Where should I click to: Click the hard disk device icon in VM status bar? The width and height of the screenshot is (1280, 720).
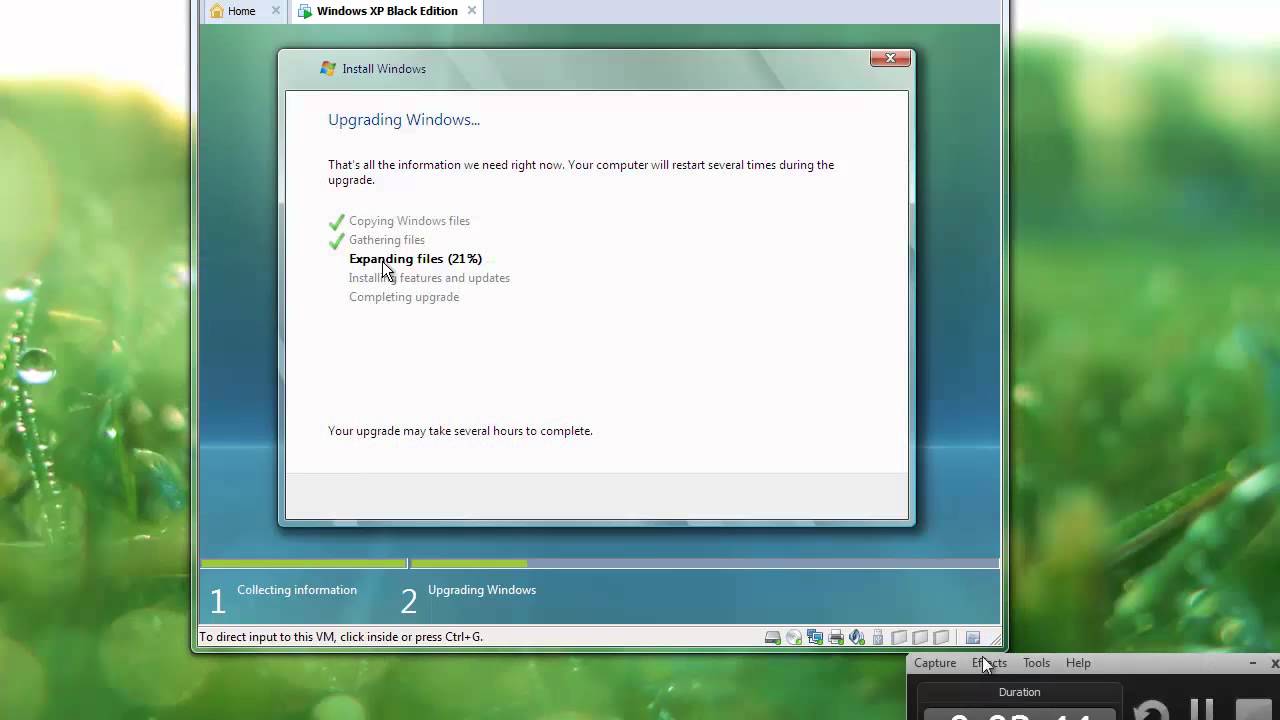(773, 638)
